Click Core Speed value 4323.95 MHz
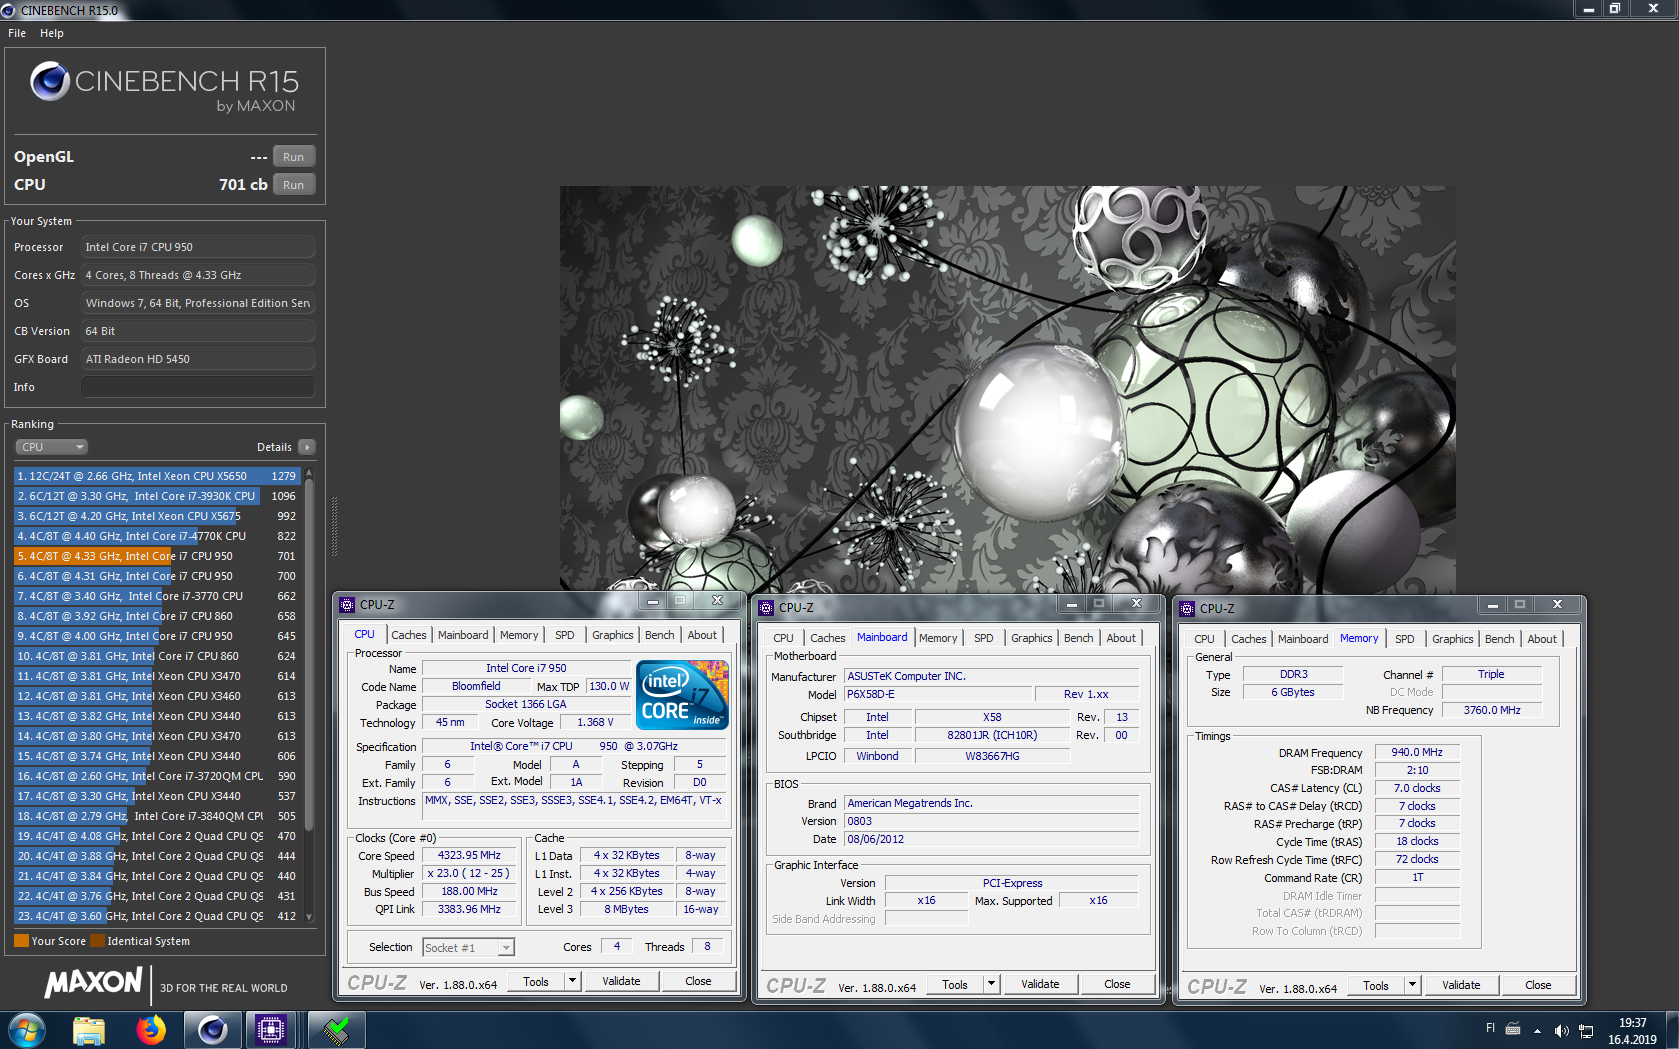This screenshot has width=1679, height=1049. (x=469, y=856)
